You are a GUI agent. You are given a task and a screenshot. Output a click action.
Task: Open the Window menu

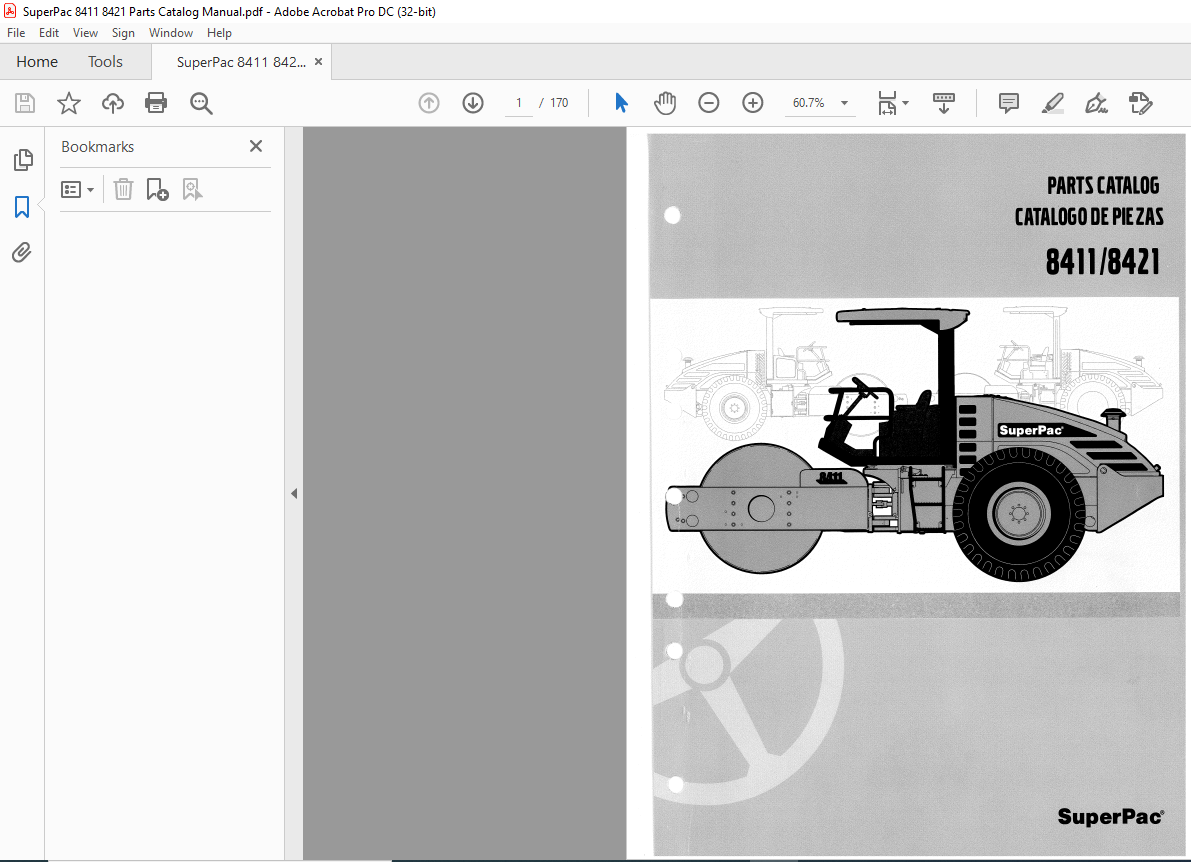pos(171,33)
